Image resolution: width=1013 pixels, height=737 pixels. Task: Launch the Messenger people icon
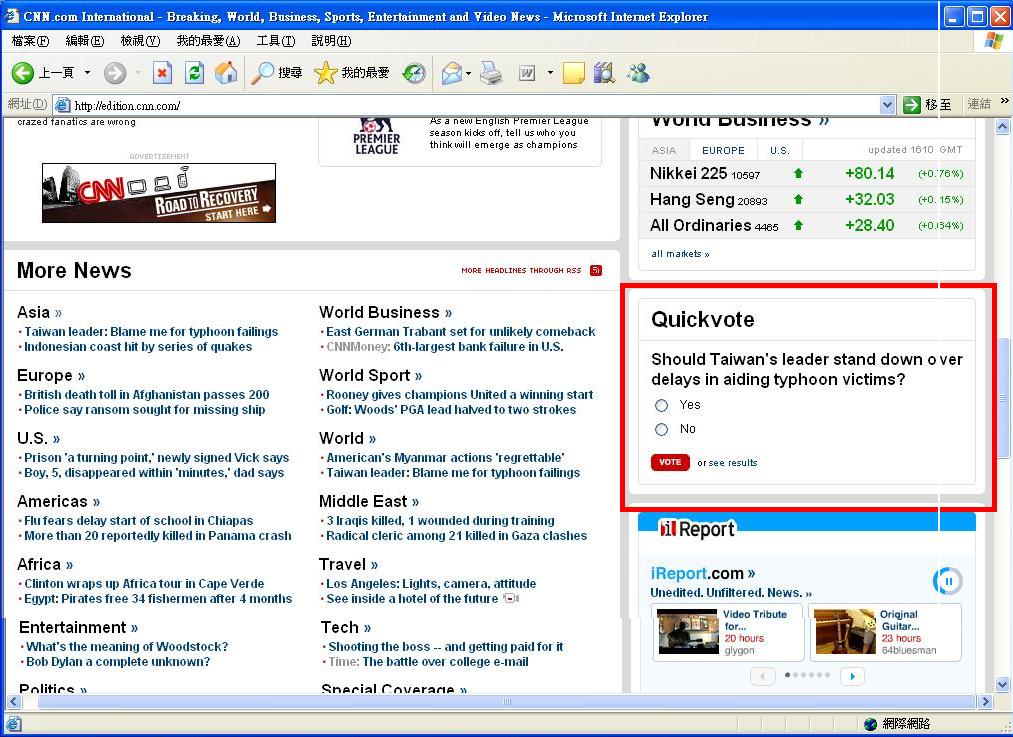tap(638, 73)
